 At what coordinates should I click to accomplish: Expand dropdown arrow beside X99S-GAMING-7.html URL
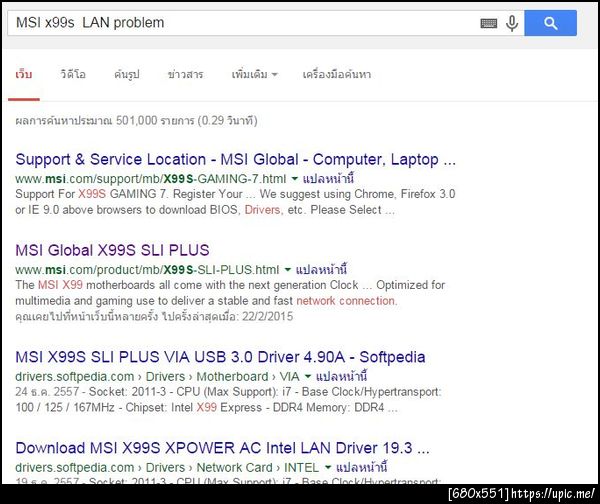click(x=294, y=179)
